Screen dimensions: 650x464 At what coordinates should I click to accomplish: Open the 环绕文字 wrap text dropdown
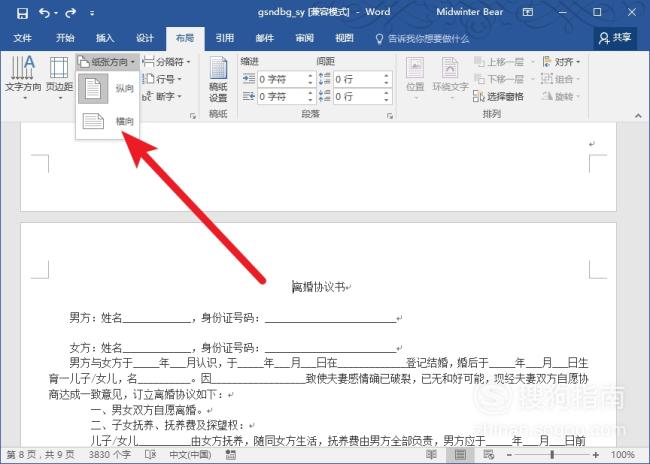tap(450, 79)
